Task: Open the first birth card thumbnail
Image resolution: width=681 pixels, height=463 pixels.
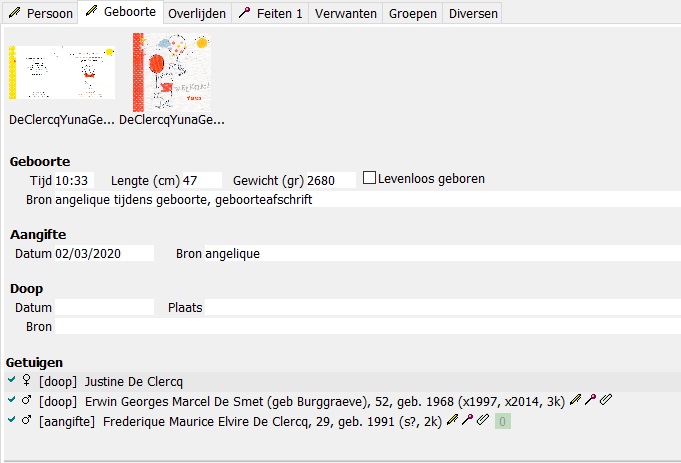Action: coord(62,72)
